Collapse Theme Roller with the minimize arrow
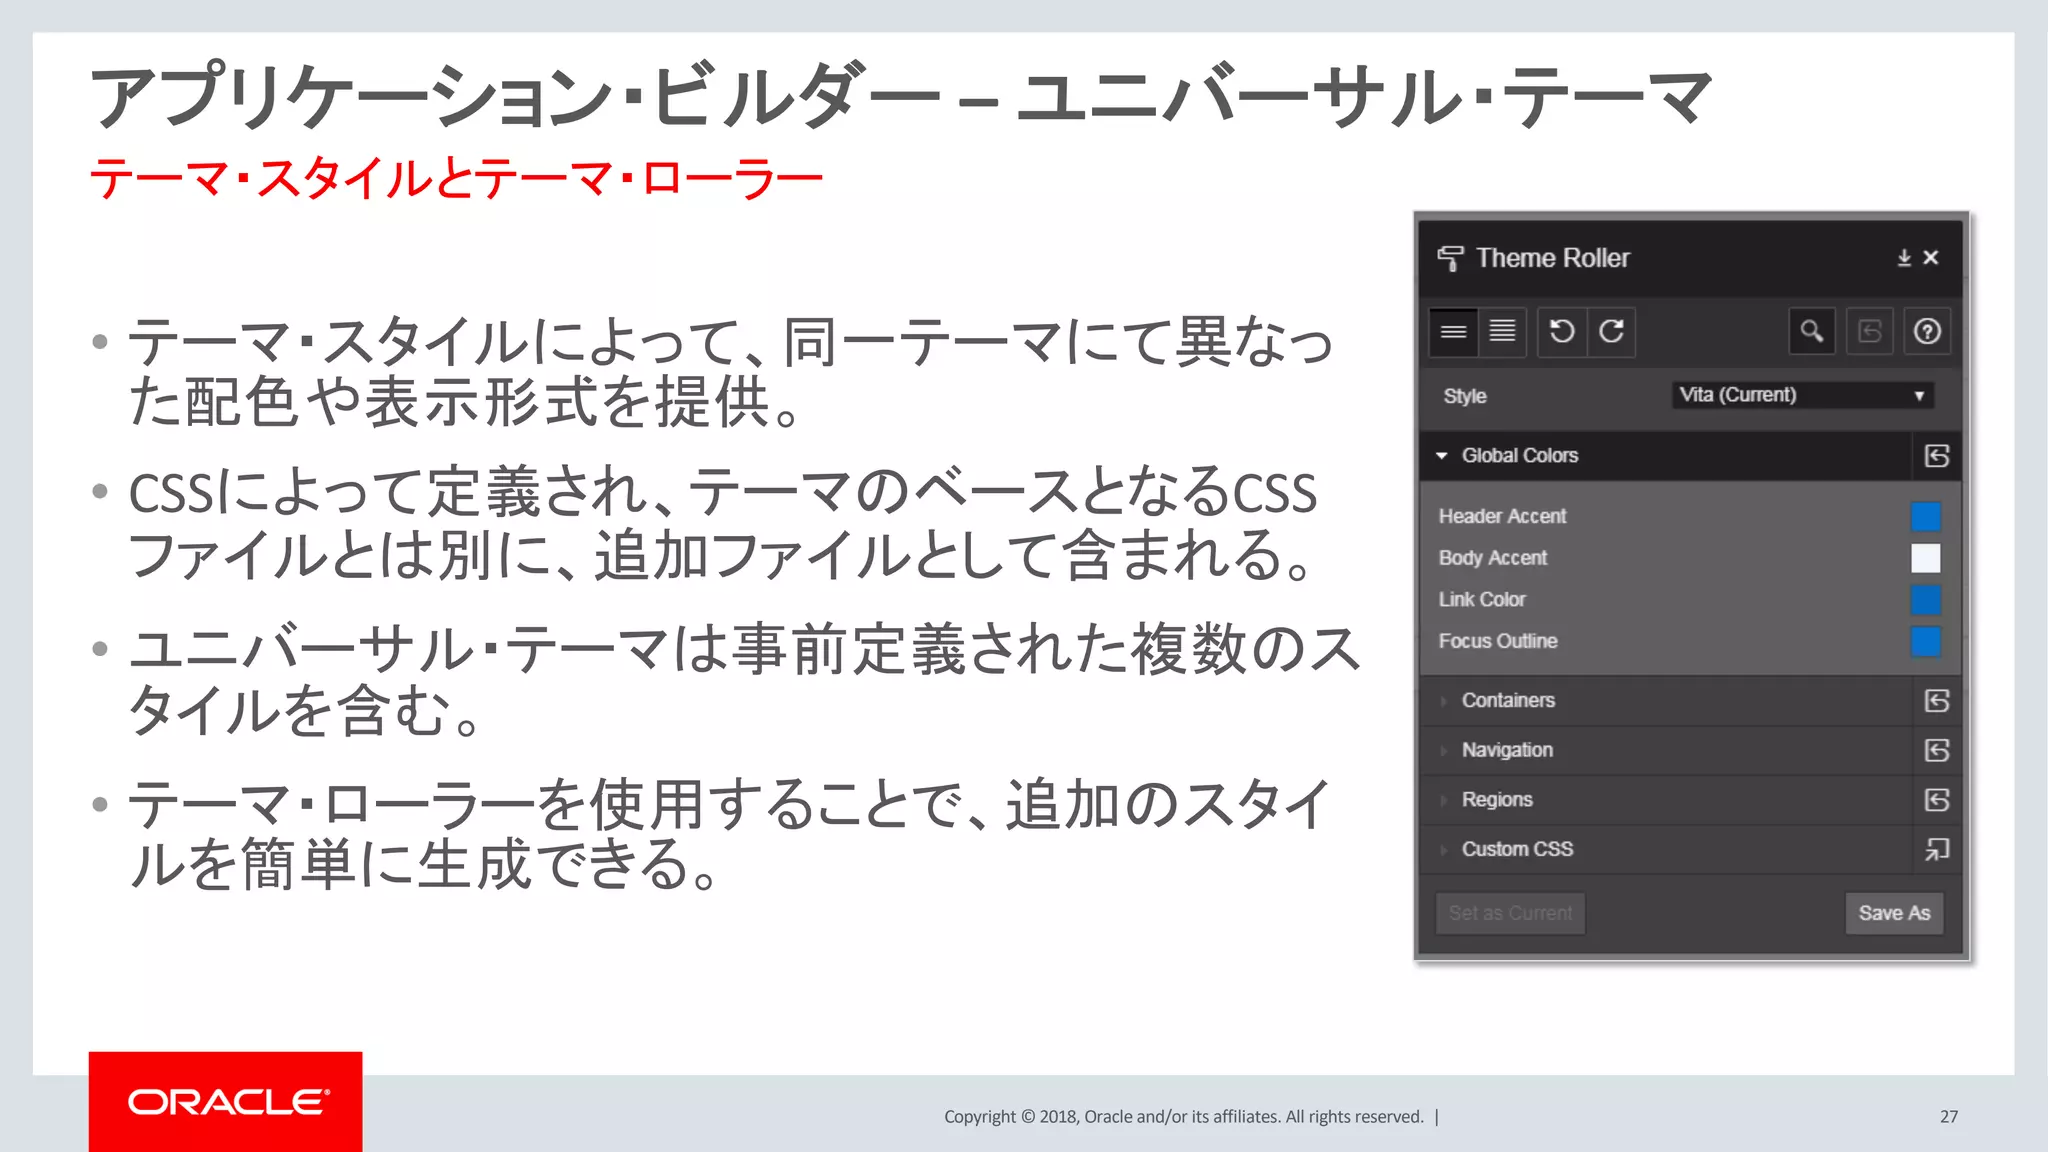 coord(1904,258)
